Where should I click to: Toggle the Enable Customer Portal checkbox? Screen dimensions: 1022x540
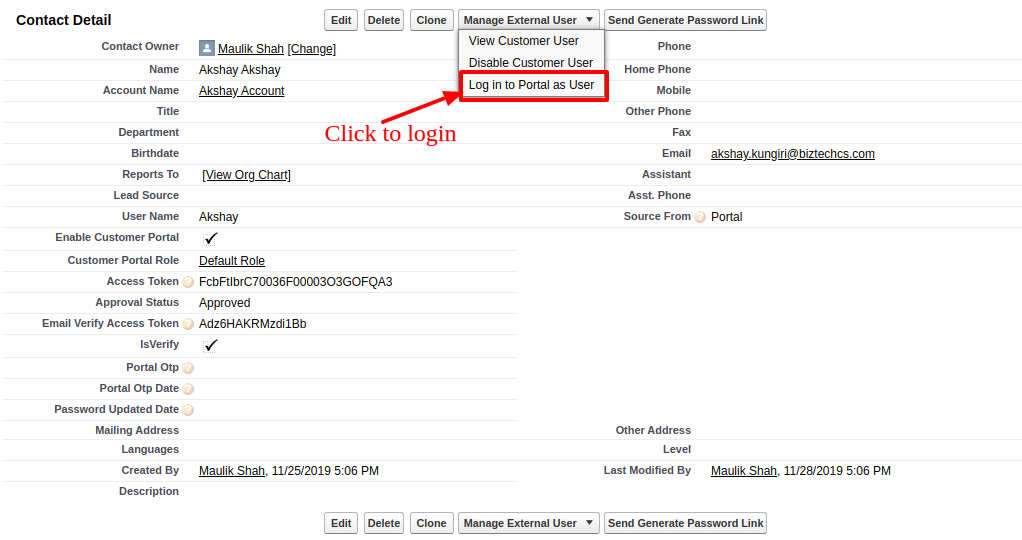211,239
